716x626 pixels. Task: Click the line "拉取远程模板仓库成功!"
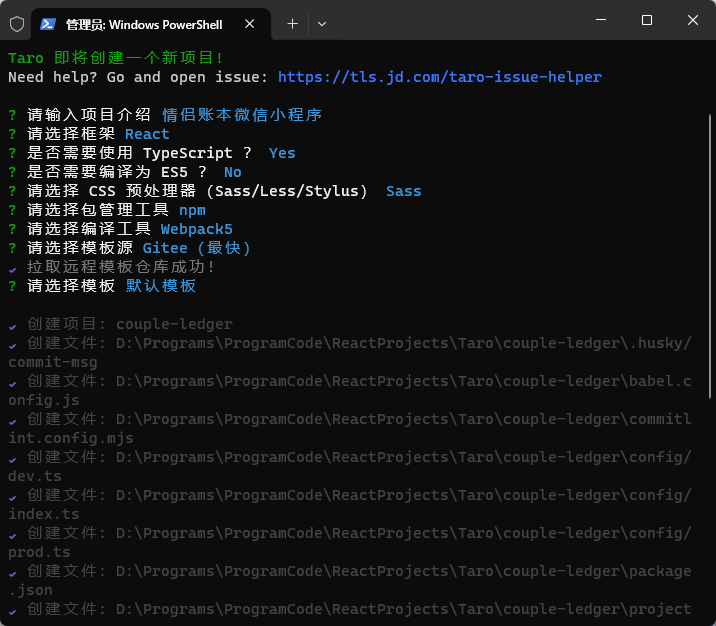[121, 267]
